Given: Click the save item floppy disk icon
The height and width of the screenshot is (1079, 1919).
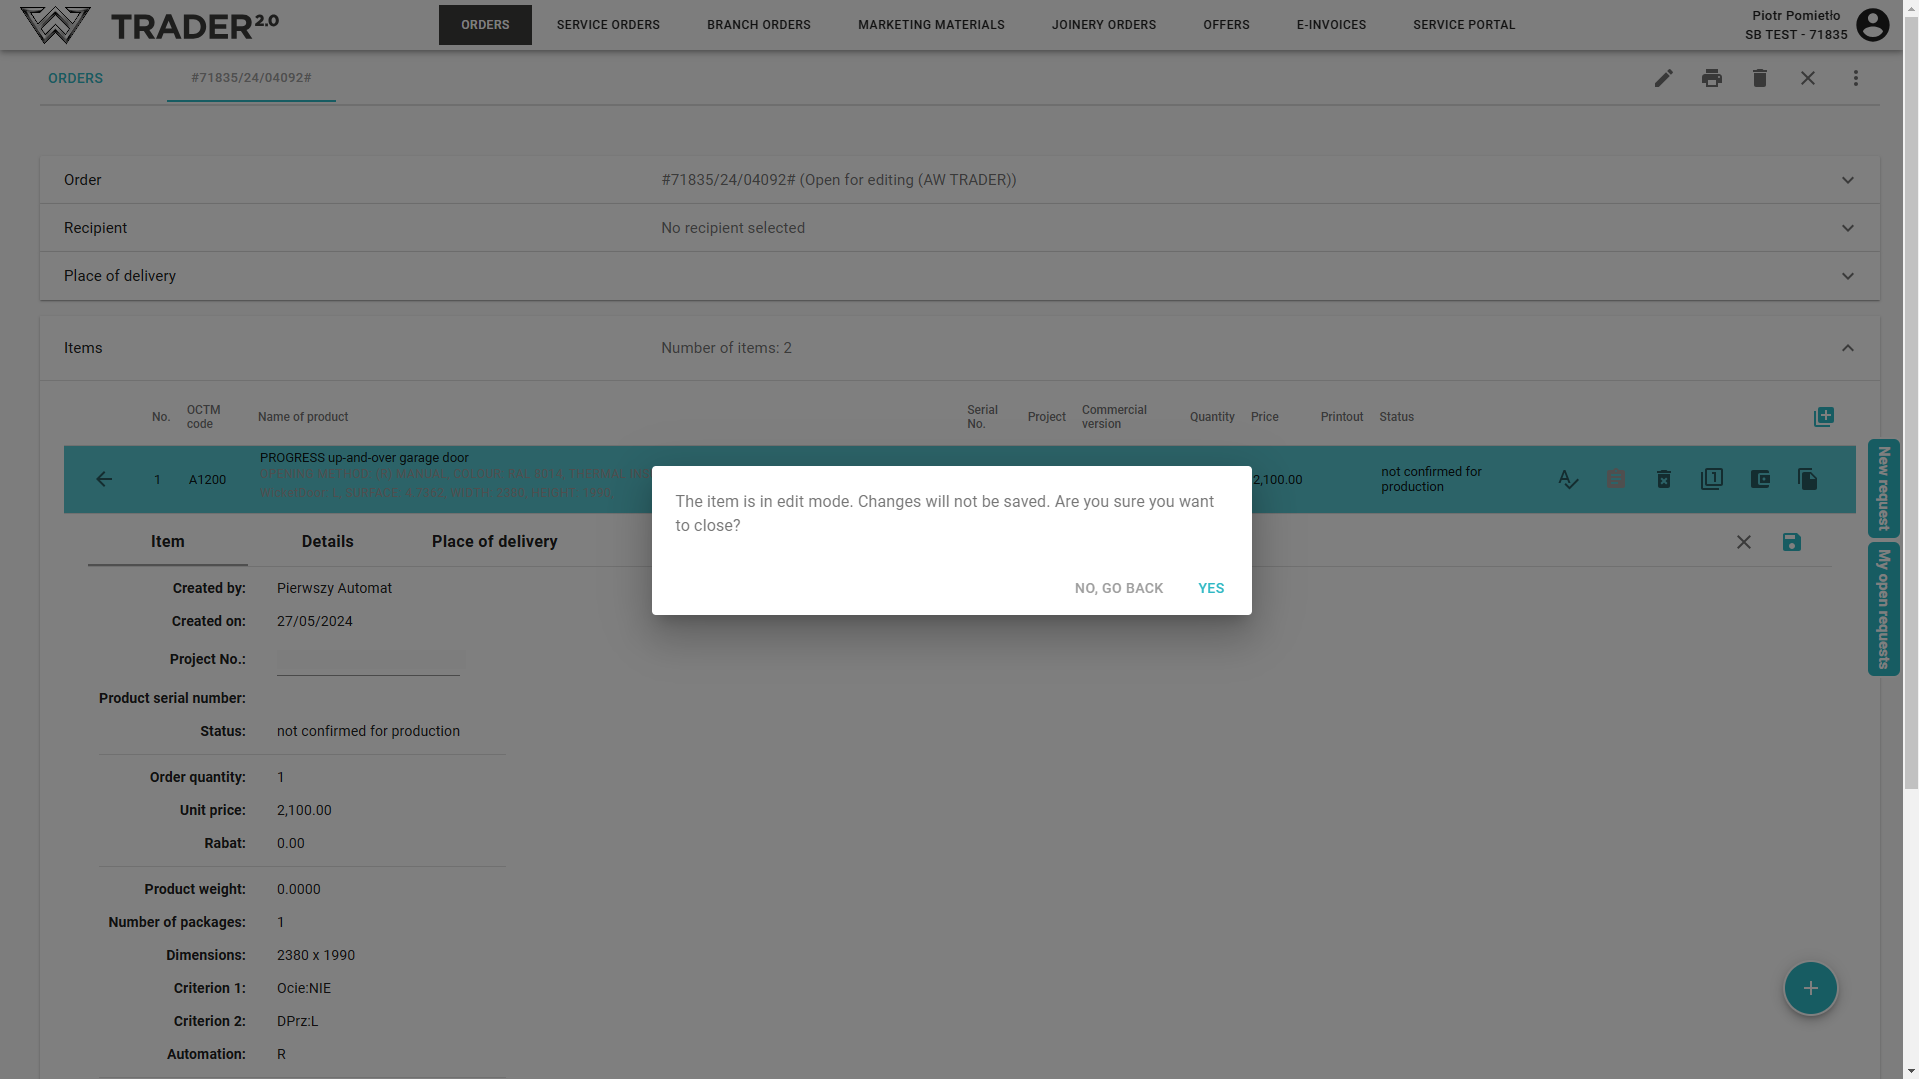Looking at the screenshot, I should pos(1791,542).
